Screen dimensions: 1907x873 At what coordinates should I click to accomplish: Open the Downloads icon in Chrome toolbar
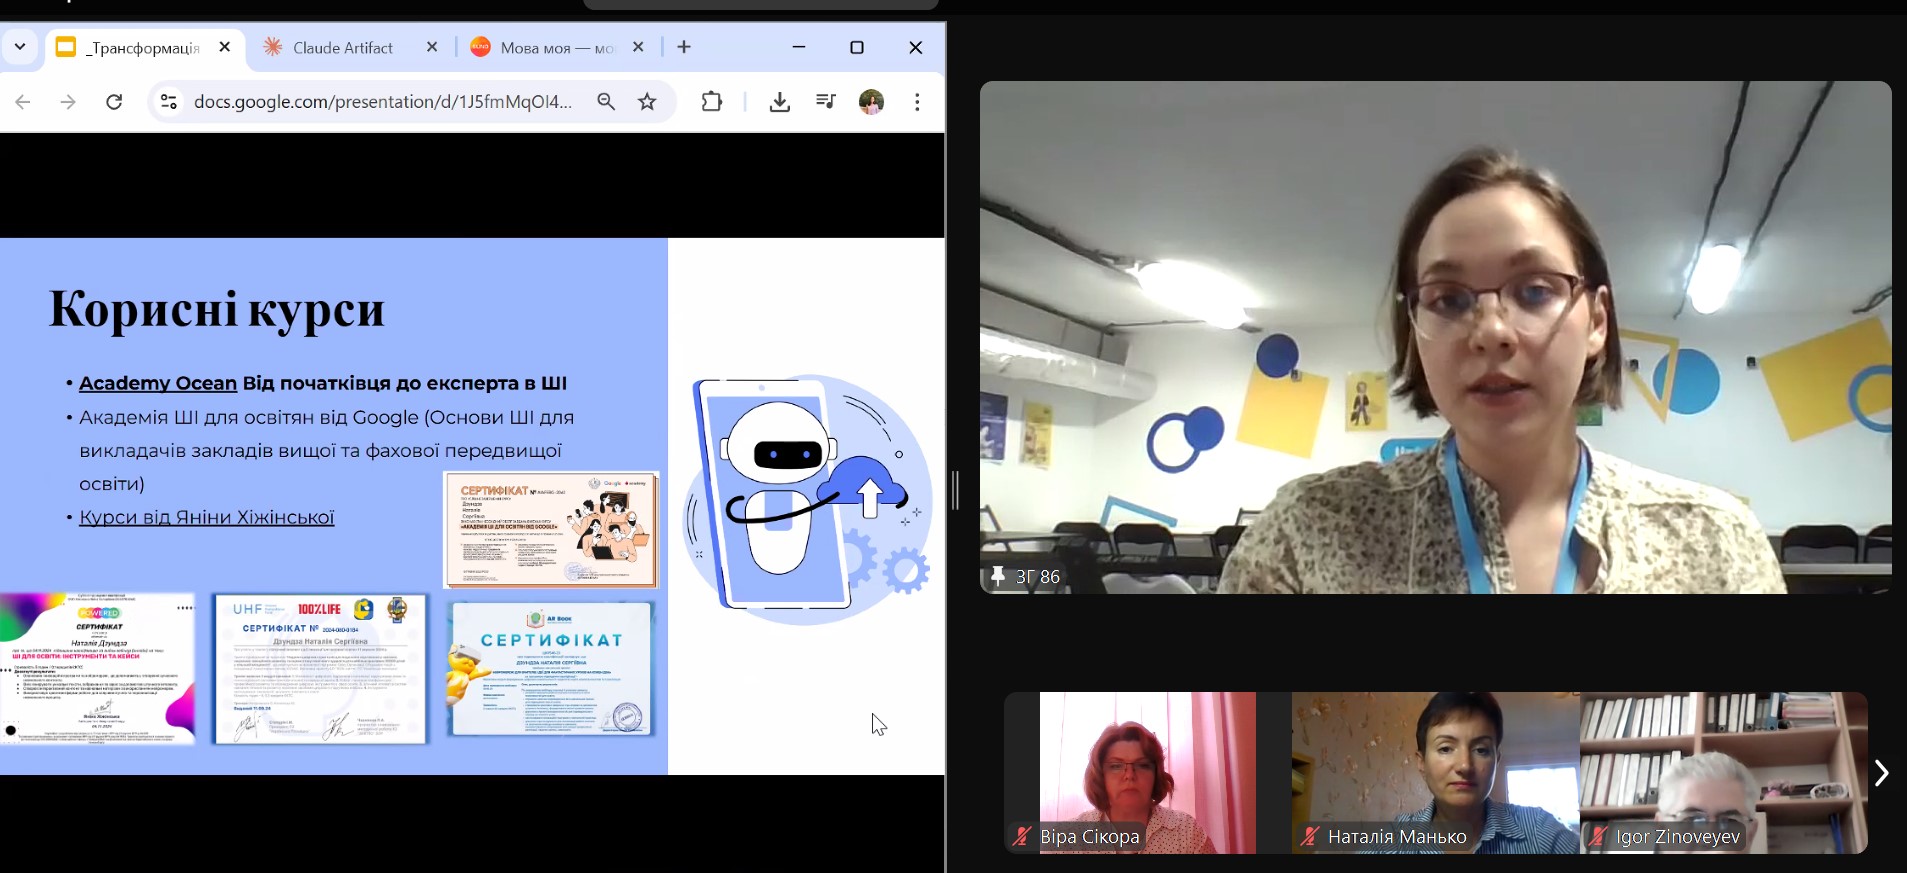[780, 102]
